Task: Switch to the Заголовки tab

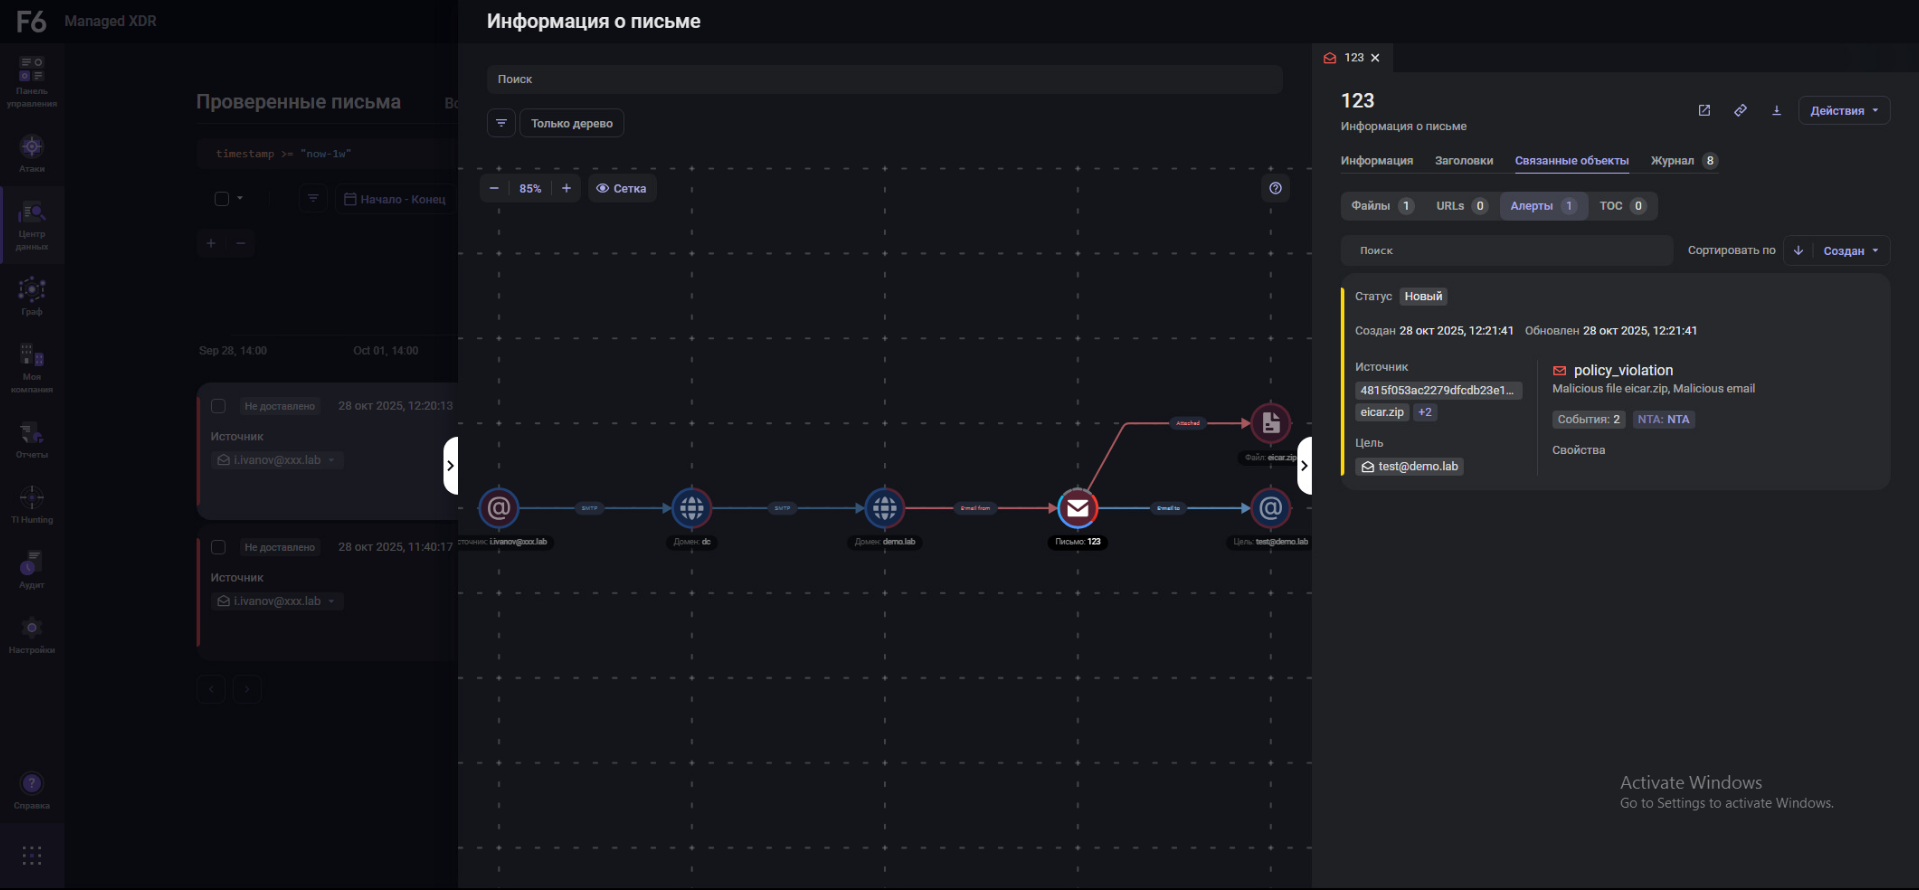Action: pos(1463,161)
